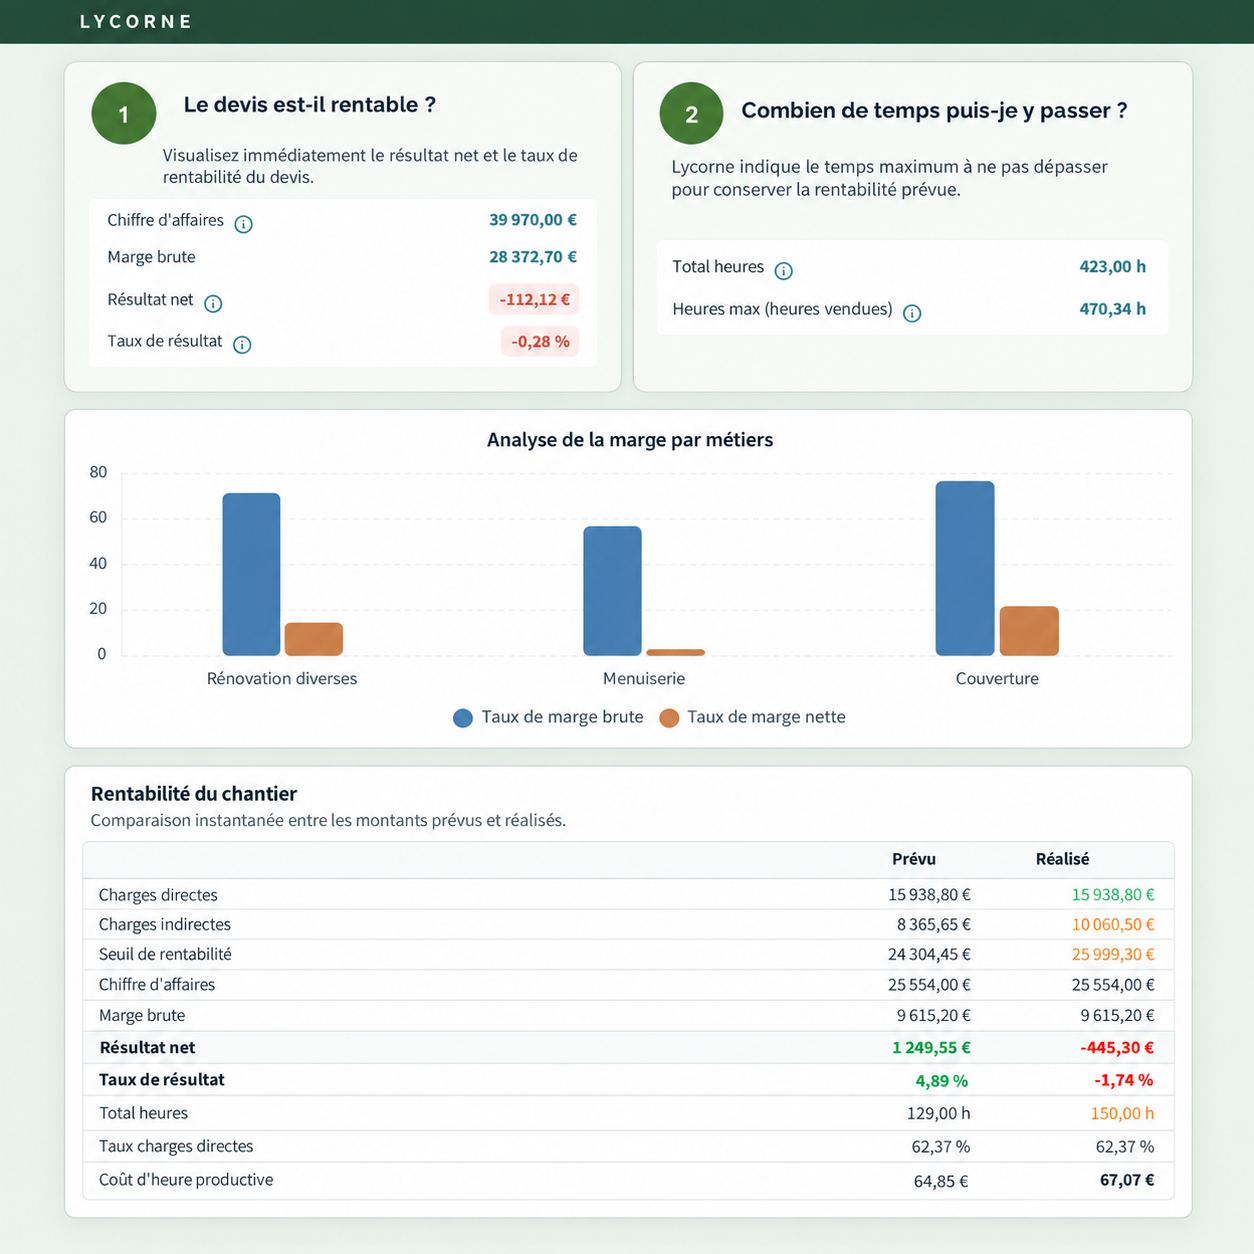Click the green rate 4,89 %
Viewport: 1254px width, 1254px height.
[x=942, y=1081]
